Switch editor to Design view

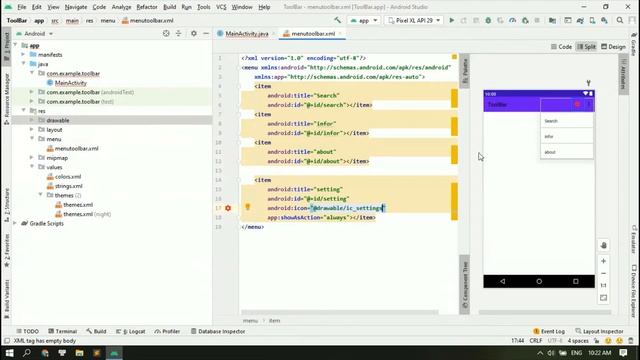point(613,47)
